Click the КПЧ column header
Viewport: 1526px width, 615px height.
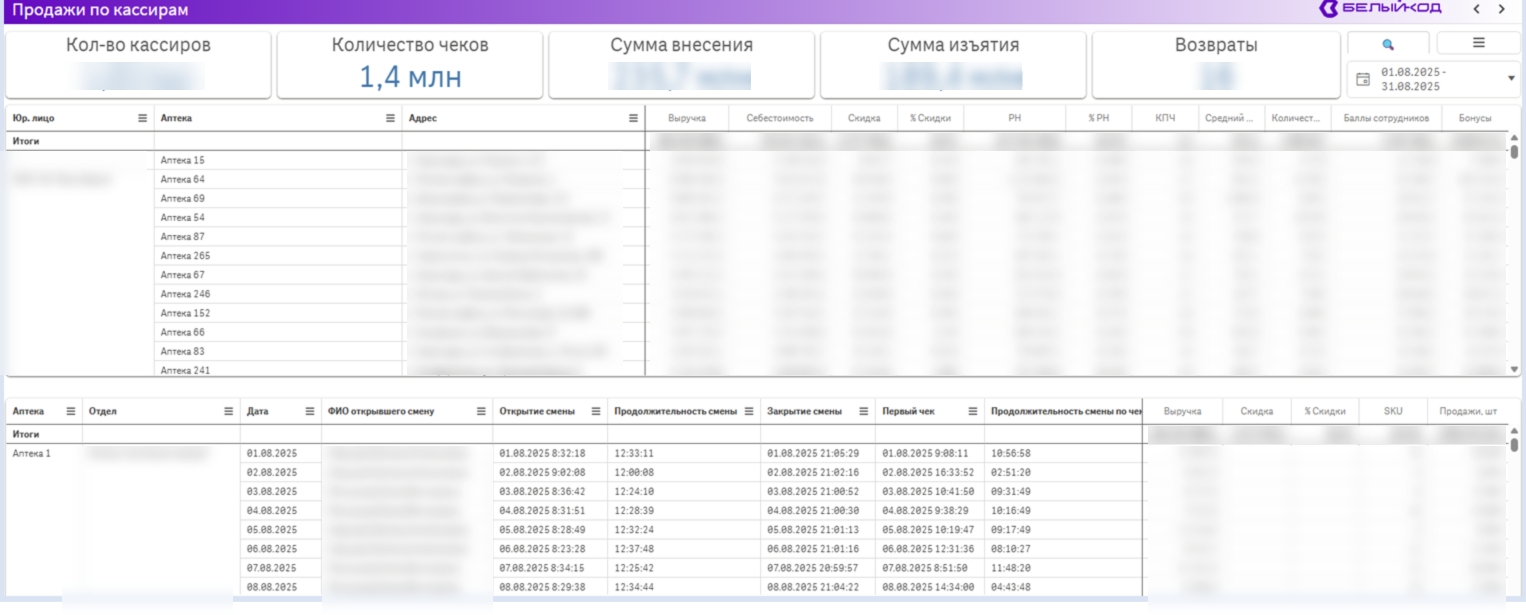1165,118
